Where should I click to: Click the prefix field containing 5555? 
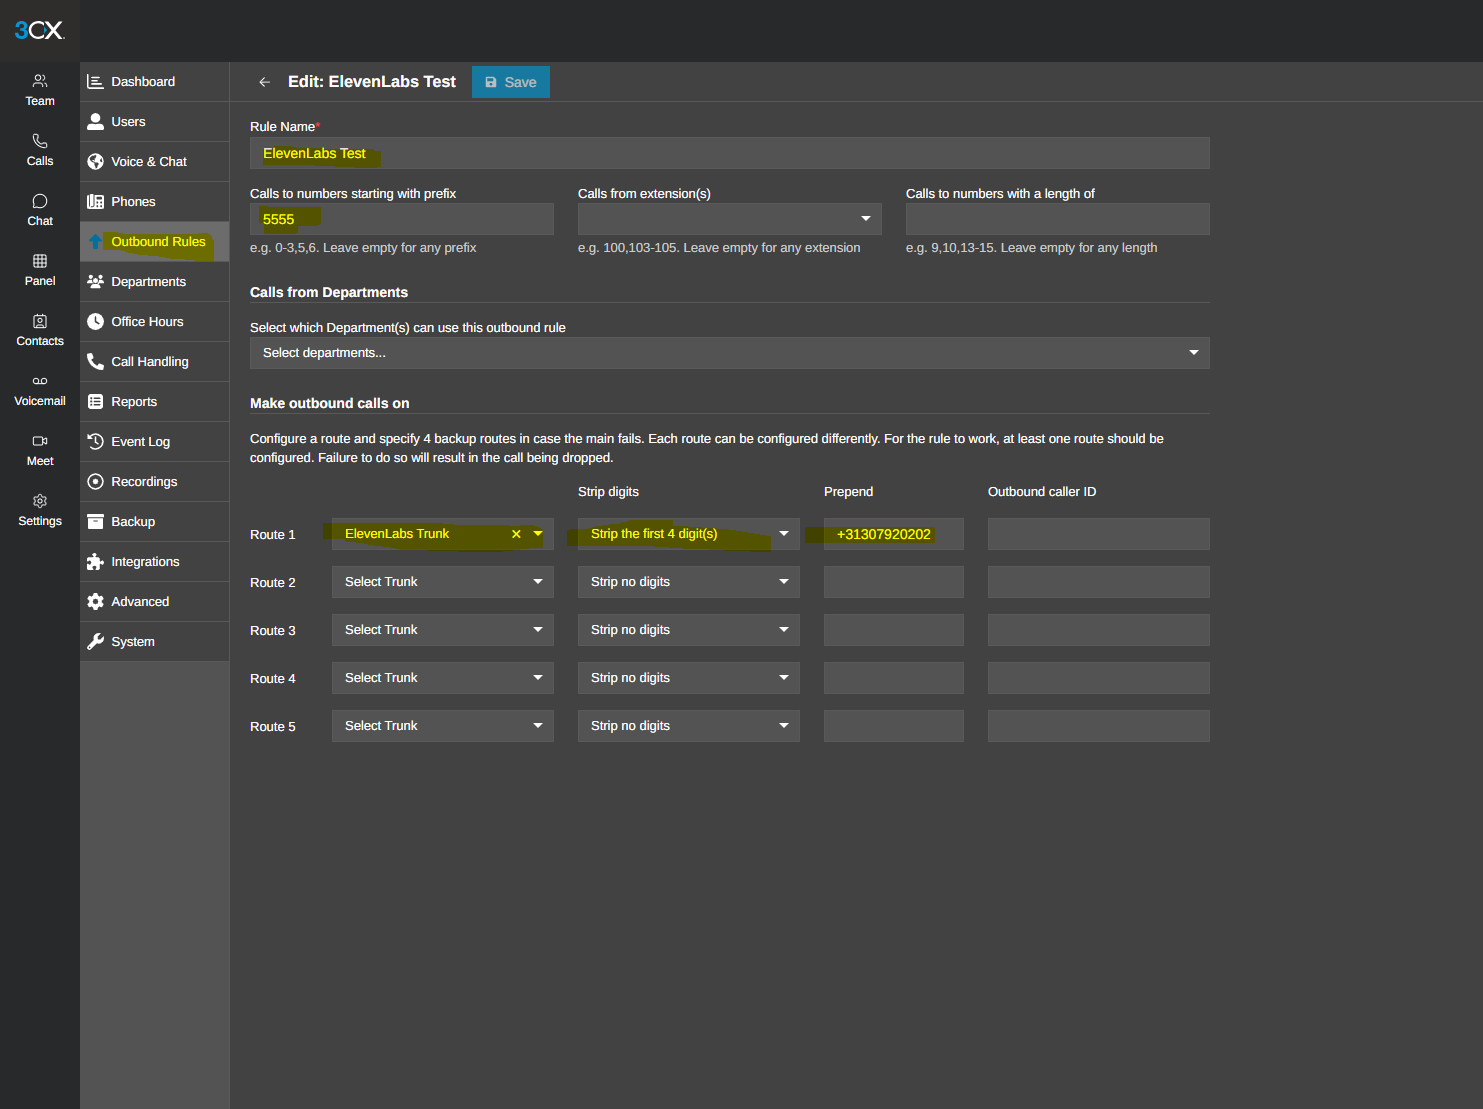pyautogui.click(x=402, y=219)
